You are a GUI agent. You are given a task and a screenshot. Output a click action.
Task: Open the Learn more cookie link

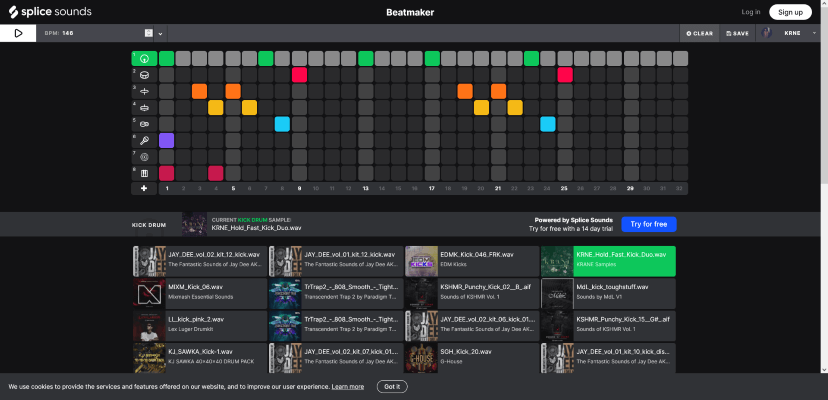pyautogui.click(x=347, y=387)
